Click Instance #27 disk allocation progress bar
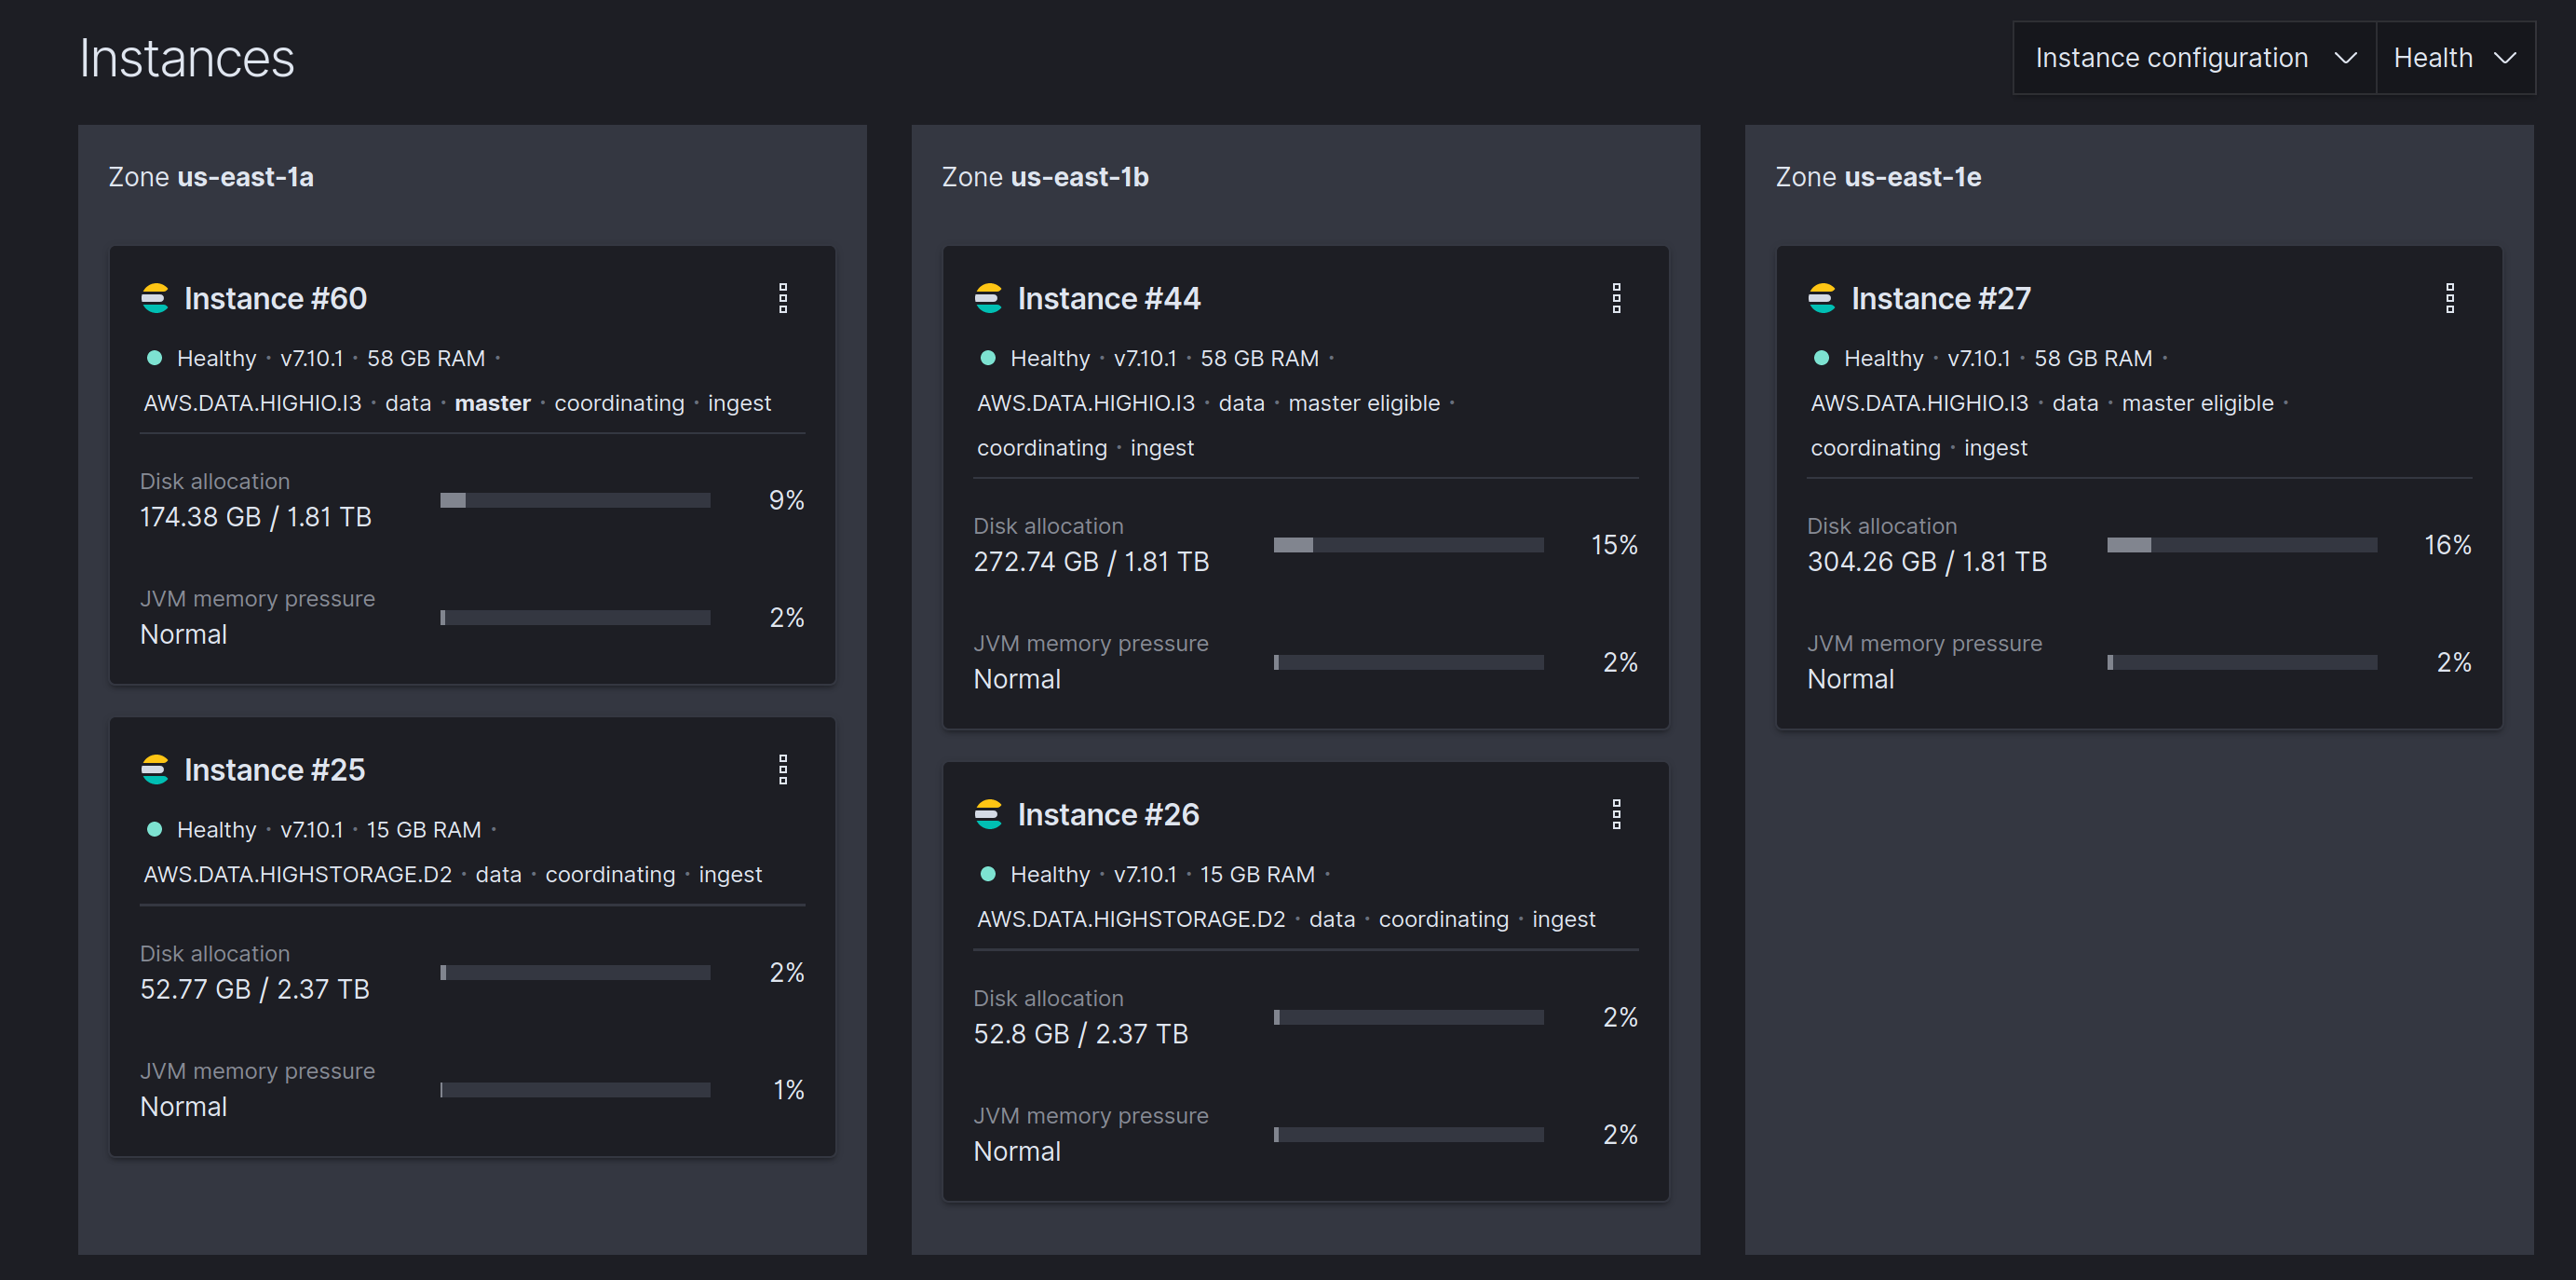The height and width of the screenshot is (1280, 2576). coord(2241,545)
